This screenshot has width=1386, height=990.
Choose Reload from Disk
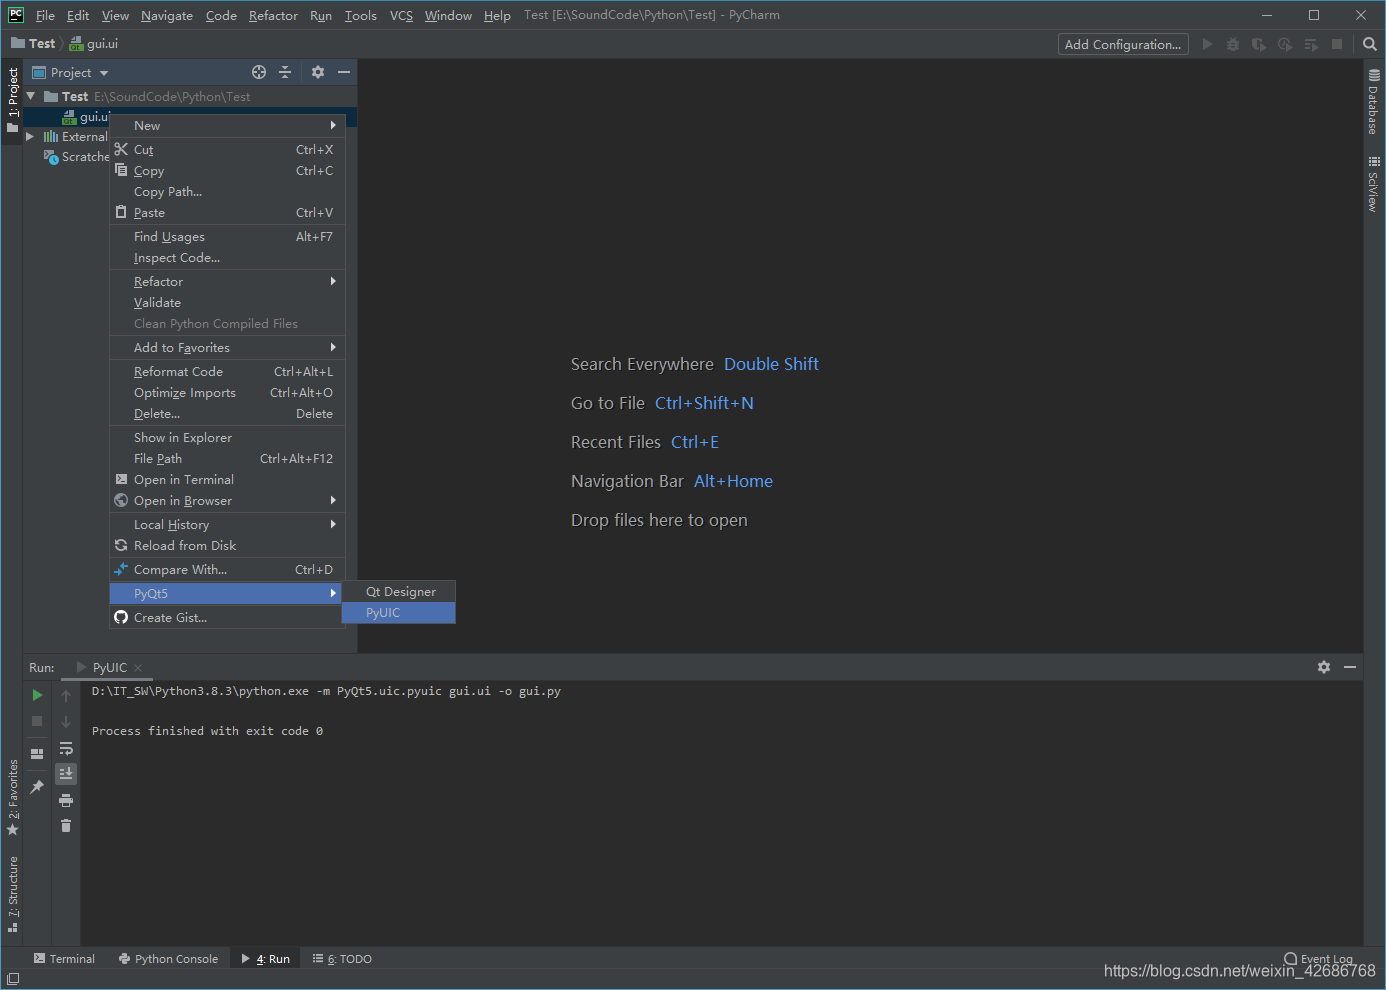pyautogui.click(x=227, y=545)
